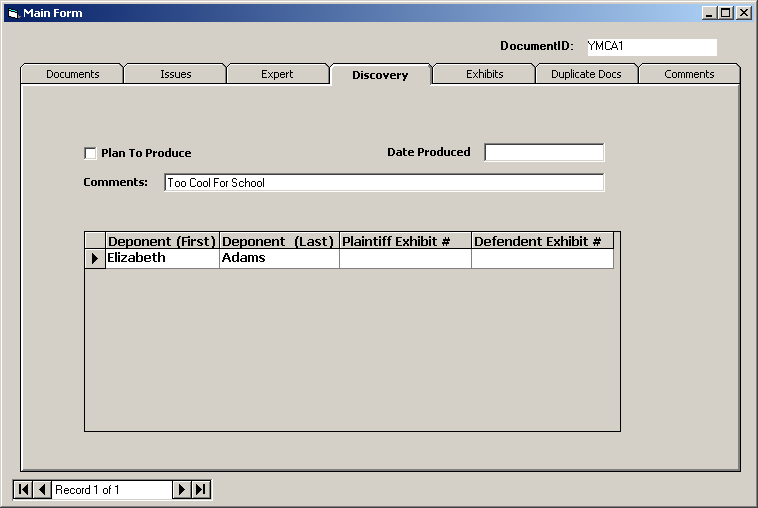Enable the Plan To Produce checkbox
Screen dimensions: 758x508
click(90, 153)
